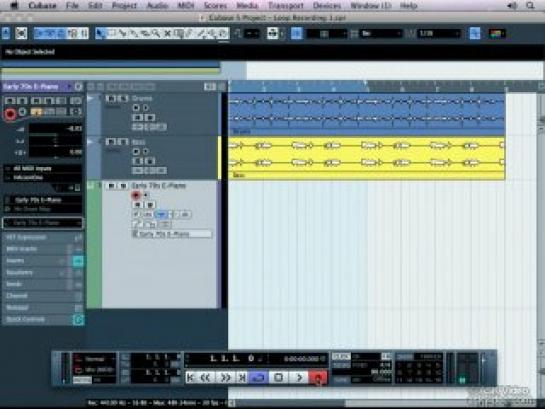Image resolution: width=545 pixels, height=409 pixels.
Task: Mute the Drums track
Action: pos(111,98)
